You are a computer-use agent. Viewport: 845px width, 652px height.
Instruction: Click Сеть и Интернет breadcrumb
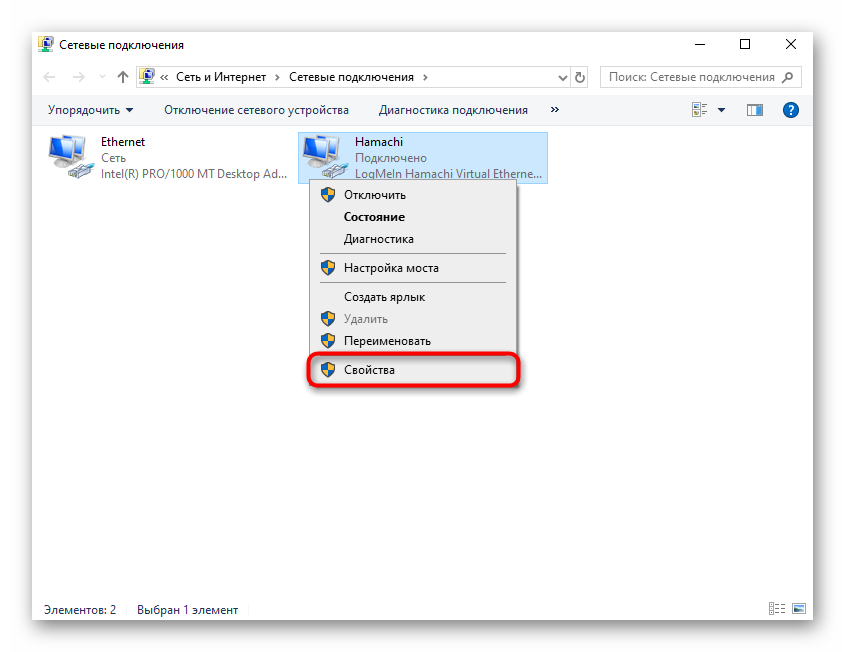point(221,77)
